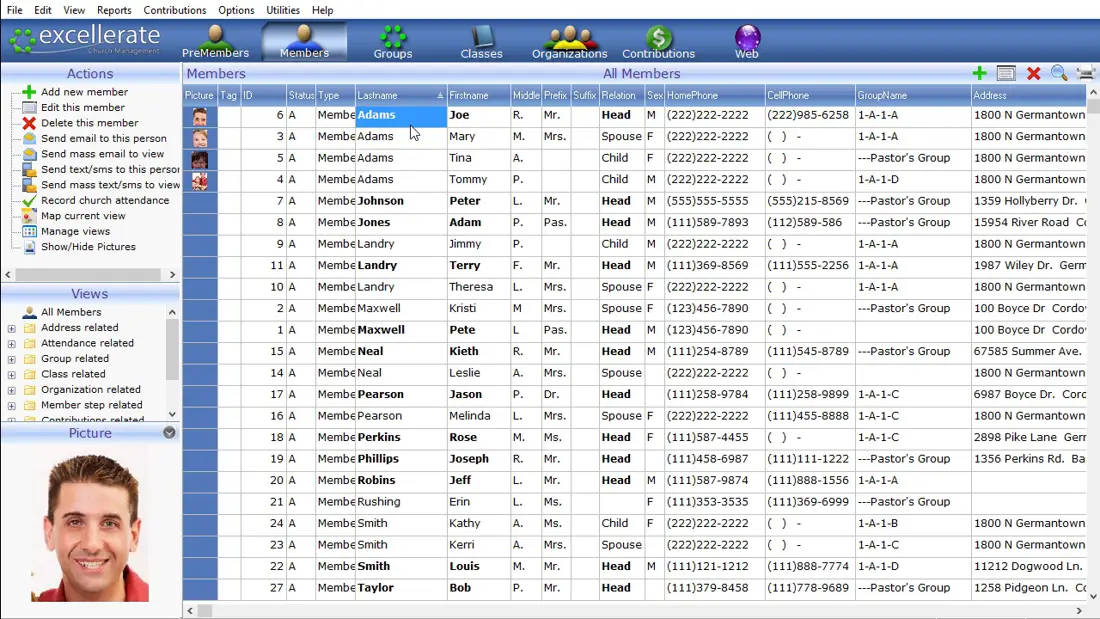The width and height of the screenshot is (1100, 619).
Task: Sort by the Lastname column header
Action: 395,95
